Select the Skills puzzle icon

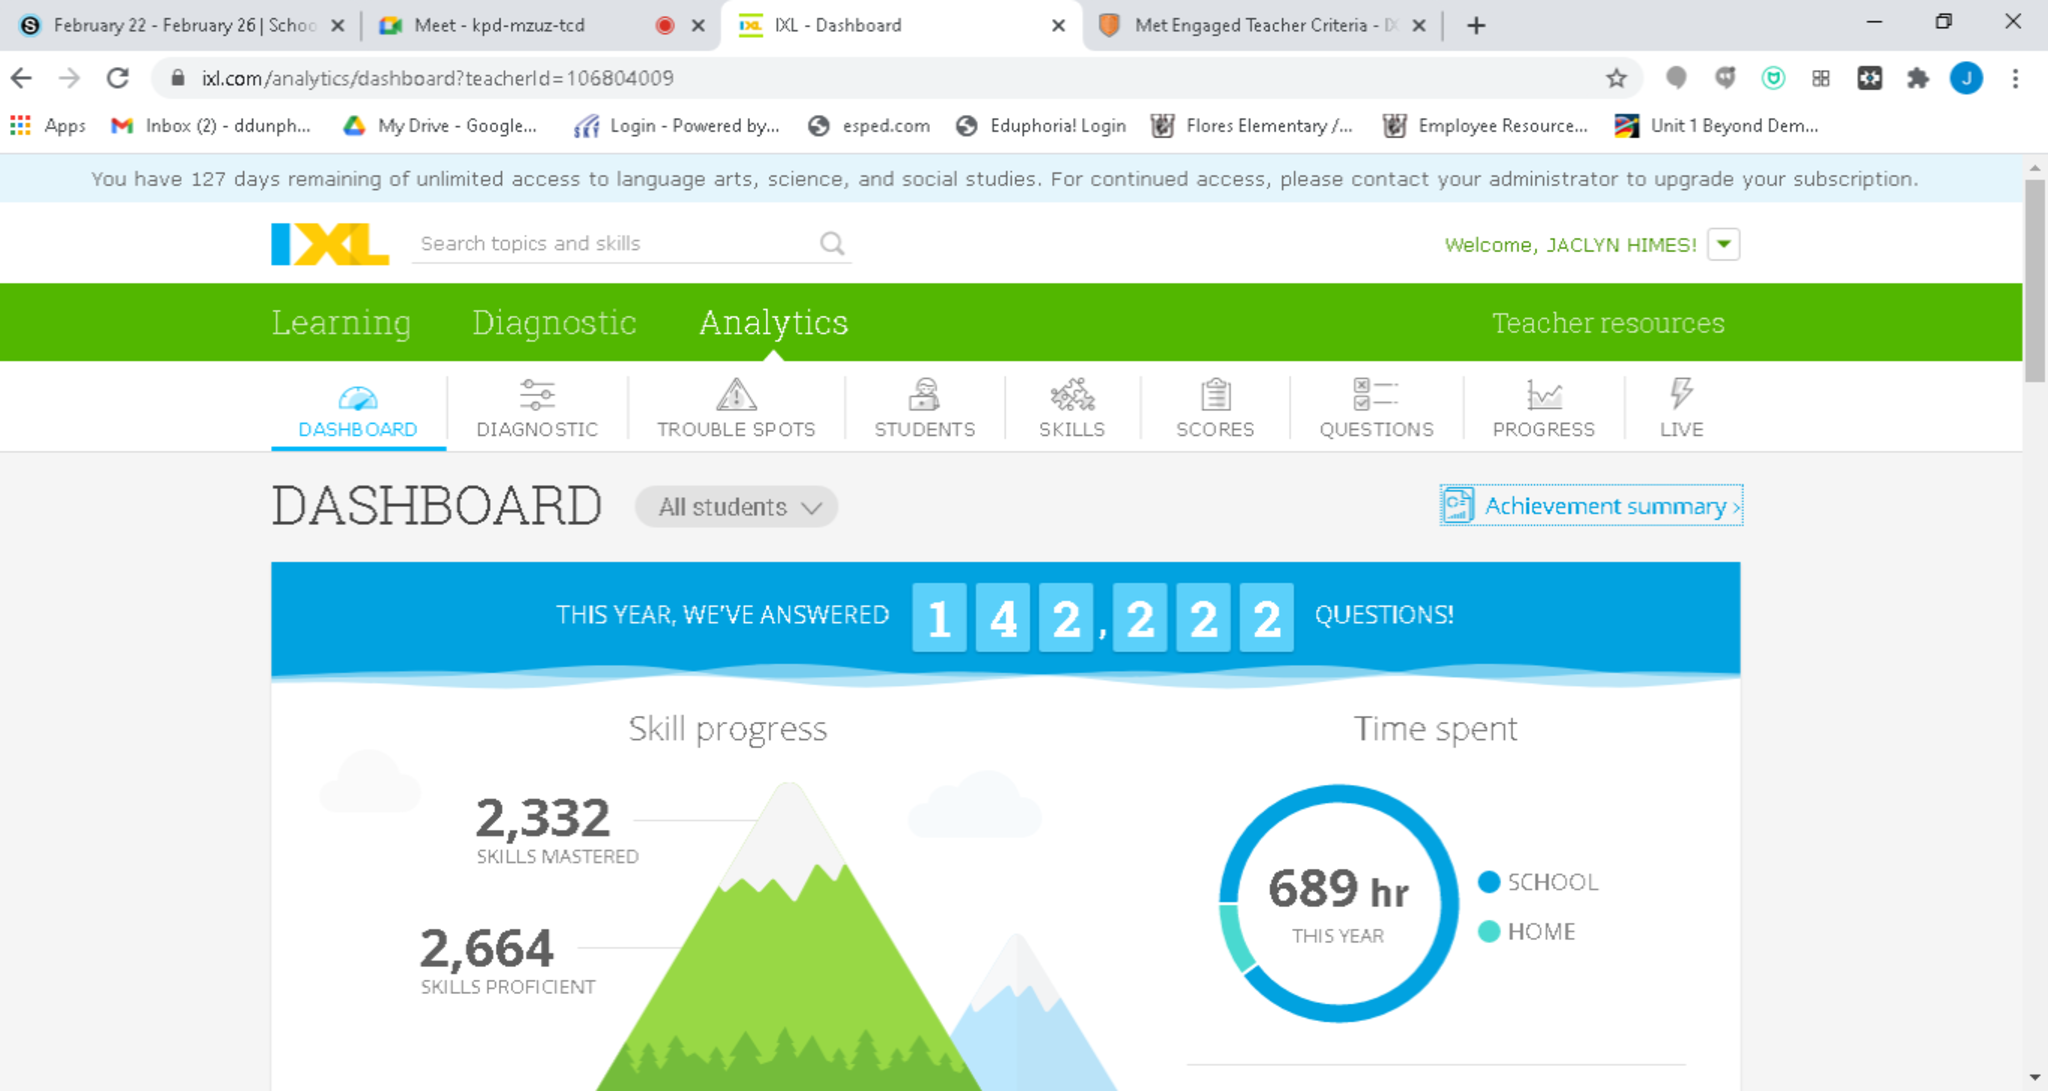[1071, 396]
